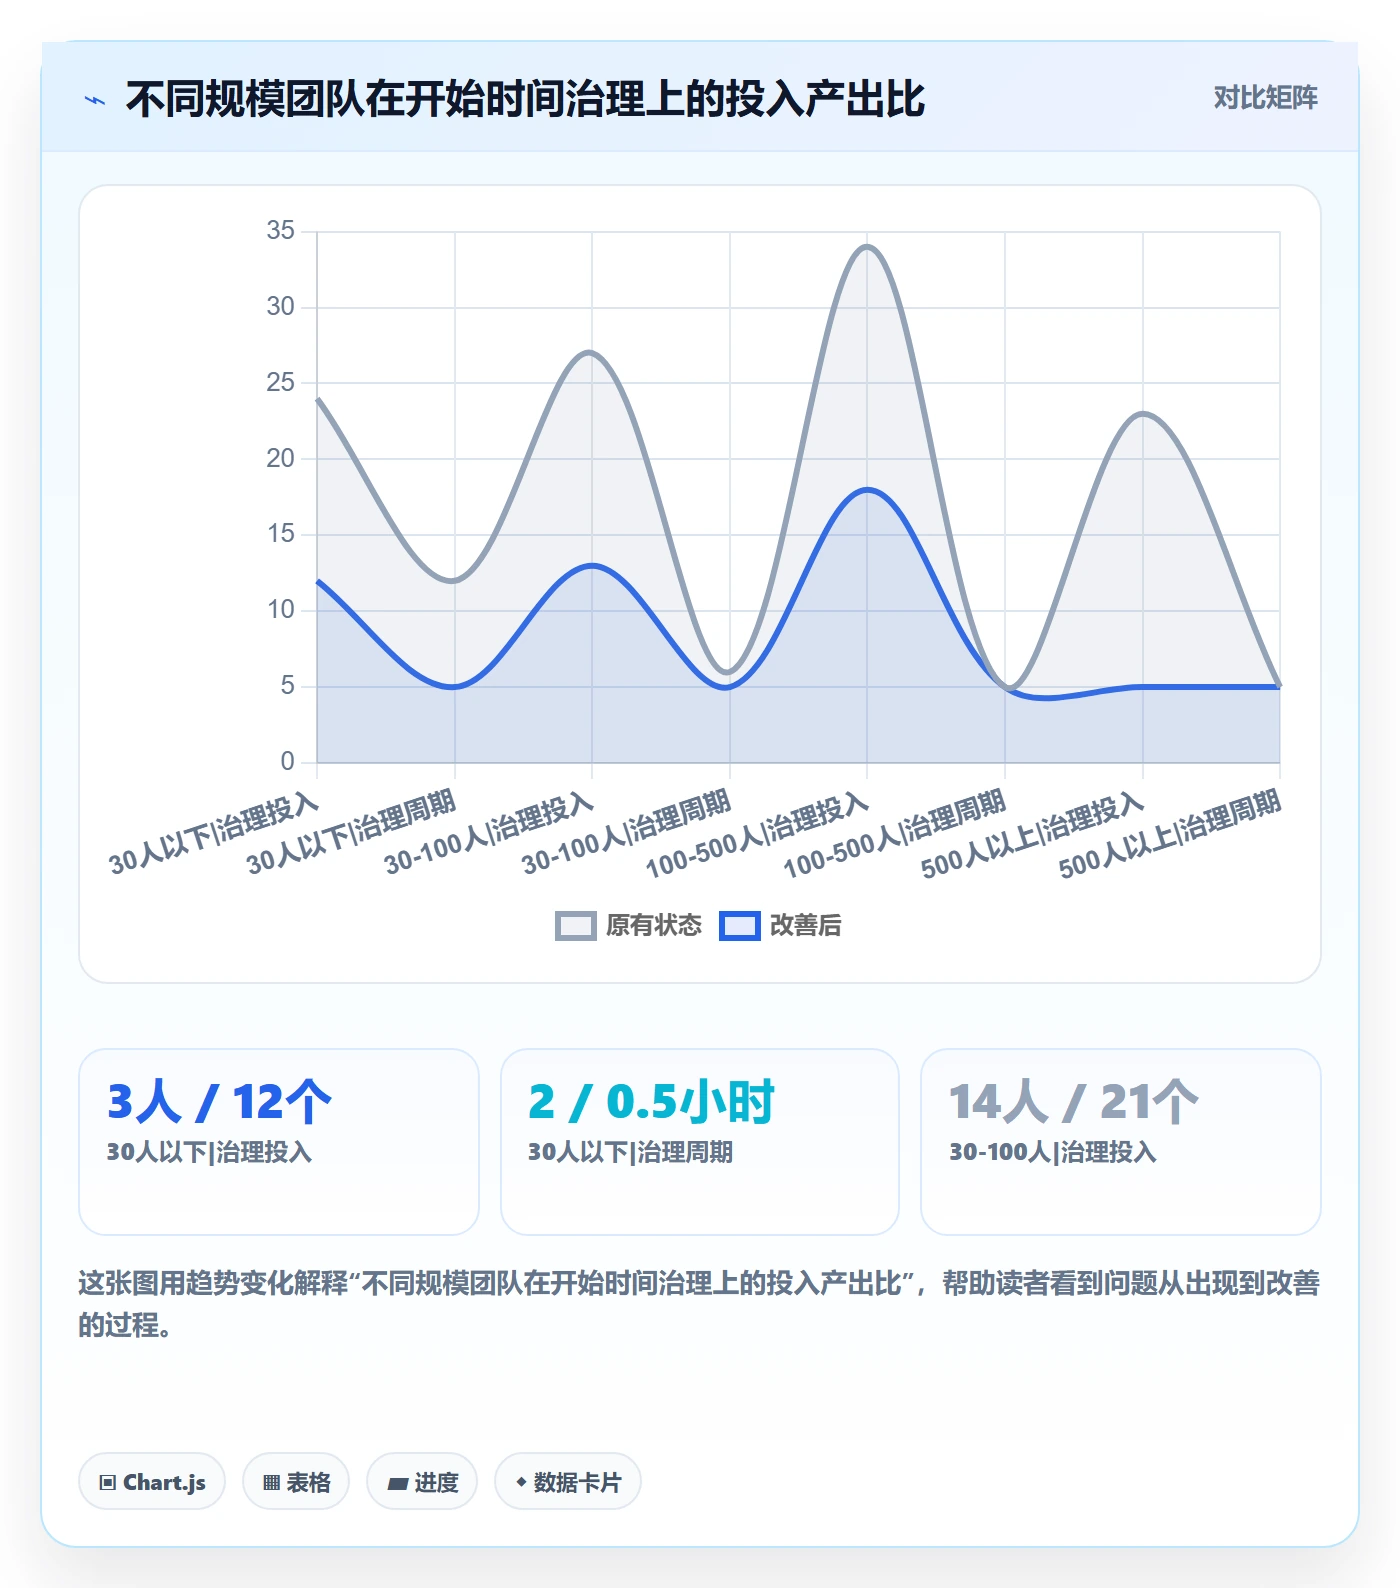Open the 2 / 0.5小时 data card
Image resolution: width=1400 pixels, height=1588 pixels.
pyautogui.click(x=700, y=1142)
